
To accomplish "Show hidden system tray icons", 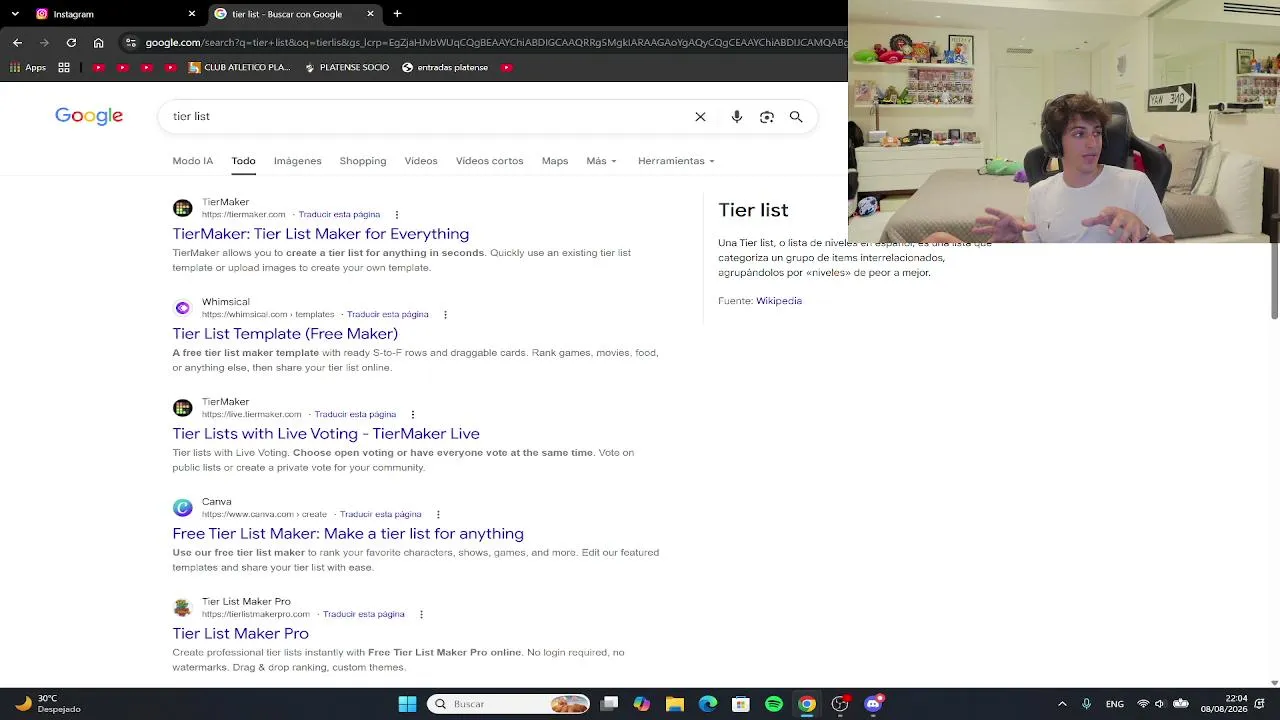I will [1062, 704].
